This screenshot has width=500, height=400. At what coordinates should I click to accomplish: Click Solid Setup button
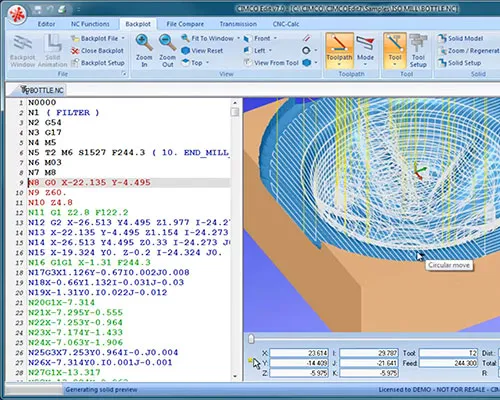[x=460, y=63]
